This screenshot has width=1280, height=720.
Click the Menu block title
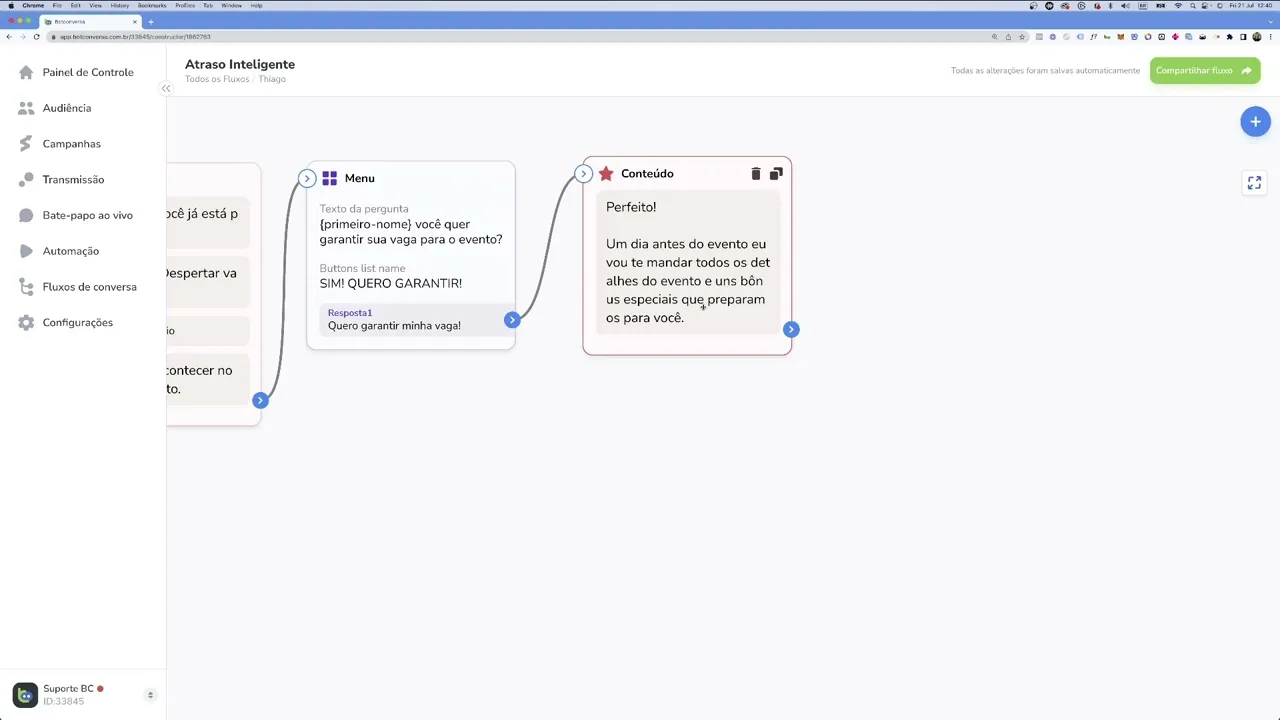coord(360,178)
